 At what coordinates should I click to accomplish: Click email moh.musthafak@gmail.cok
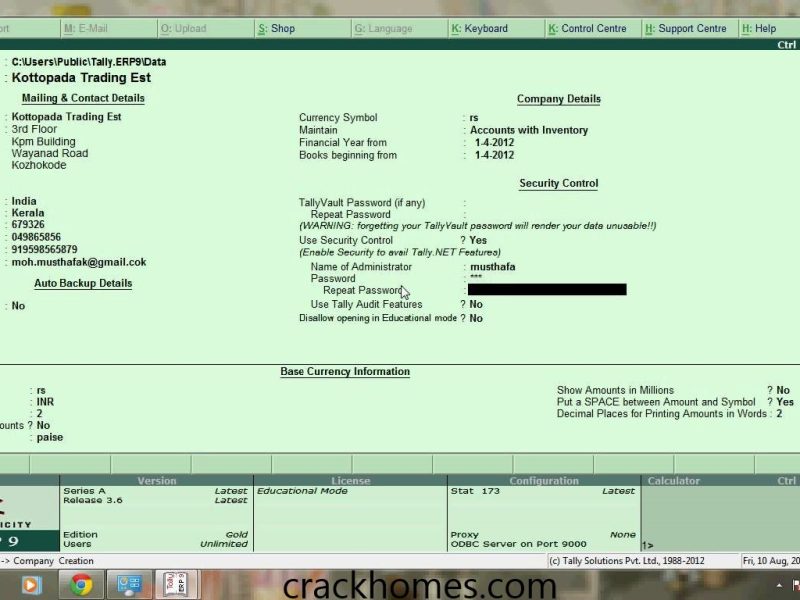pos(79,262)
